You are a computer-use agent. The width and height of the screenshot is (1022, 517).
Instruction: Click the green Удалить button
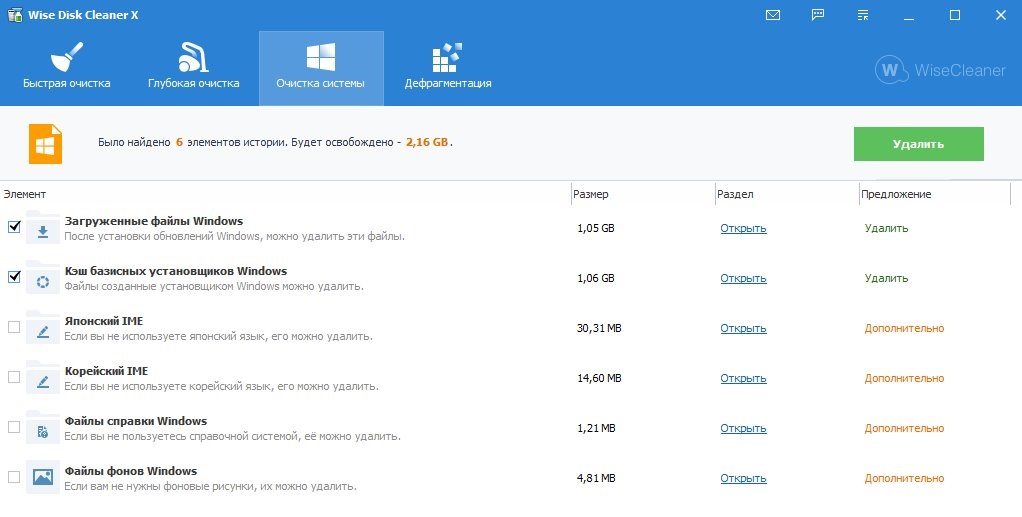coord(918,144)
